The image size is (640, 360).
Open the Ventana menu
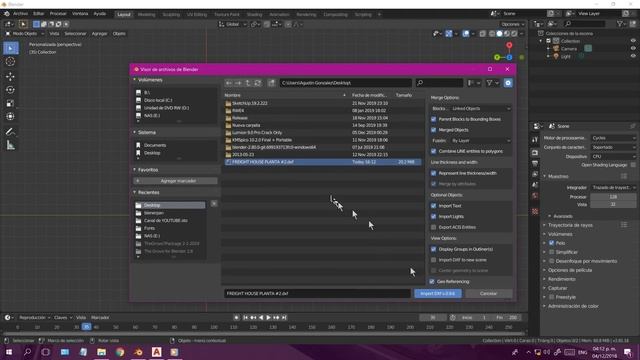click(80, 14)
